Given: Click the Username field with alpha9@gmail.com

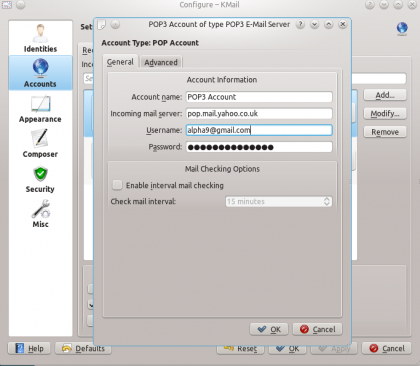Looking at the screenshot, I should (x=259, y=130).
